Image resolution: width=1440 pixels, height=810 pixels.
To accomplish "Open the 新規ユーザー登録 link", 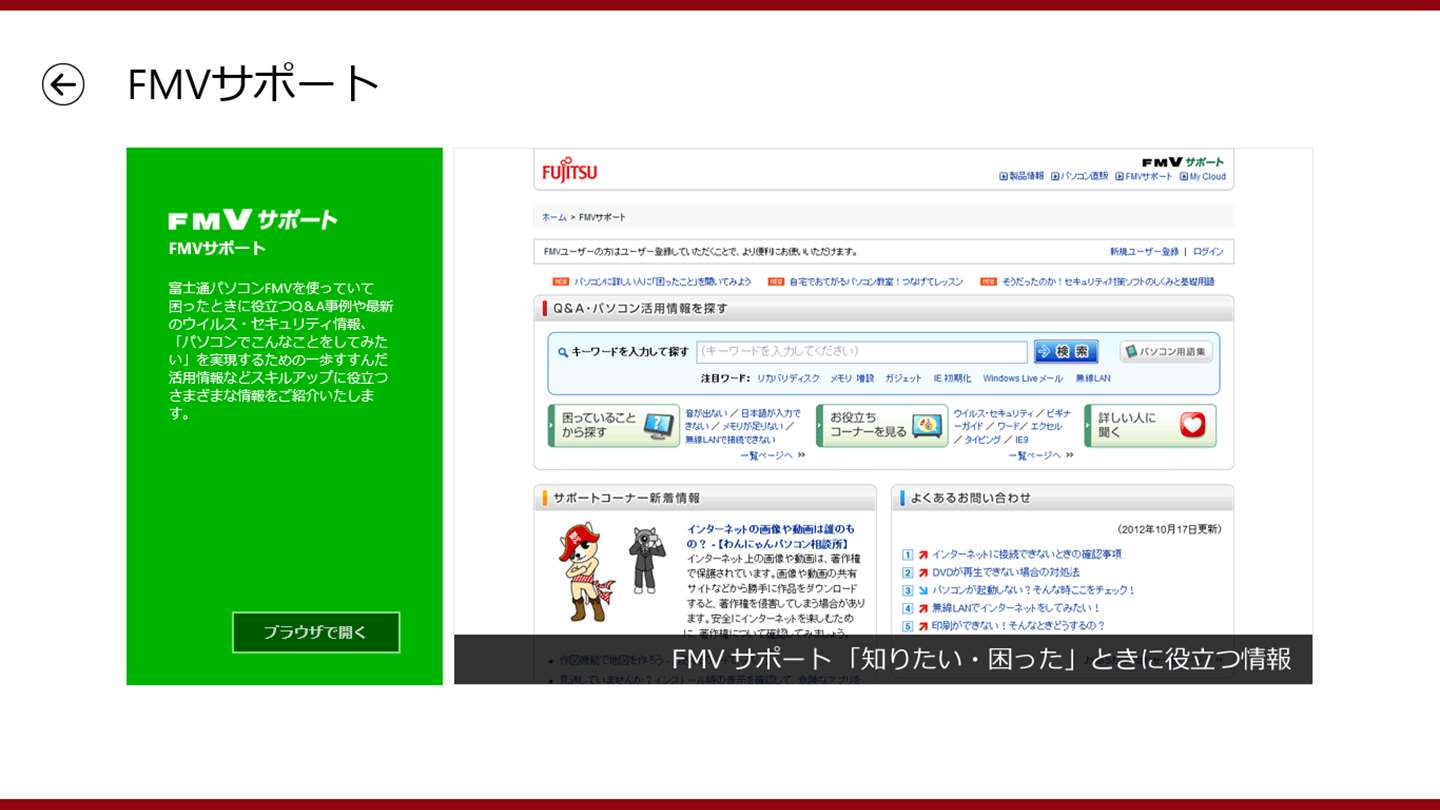I will [x=1144, y=252].
